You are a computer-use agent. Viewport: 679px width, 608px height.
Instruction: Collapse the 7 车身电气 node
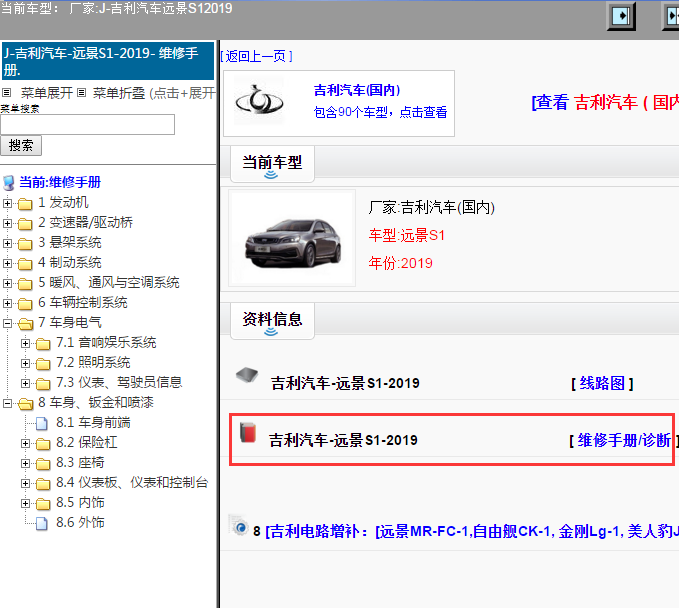[7, 323]
